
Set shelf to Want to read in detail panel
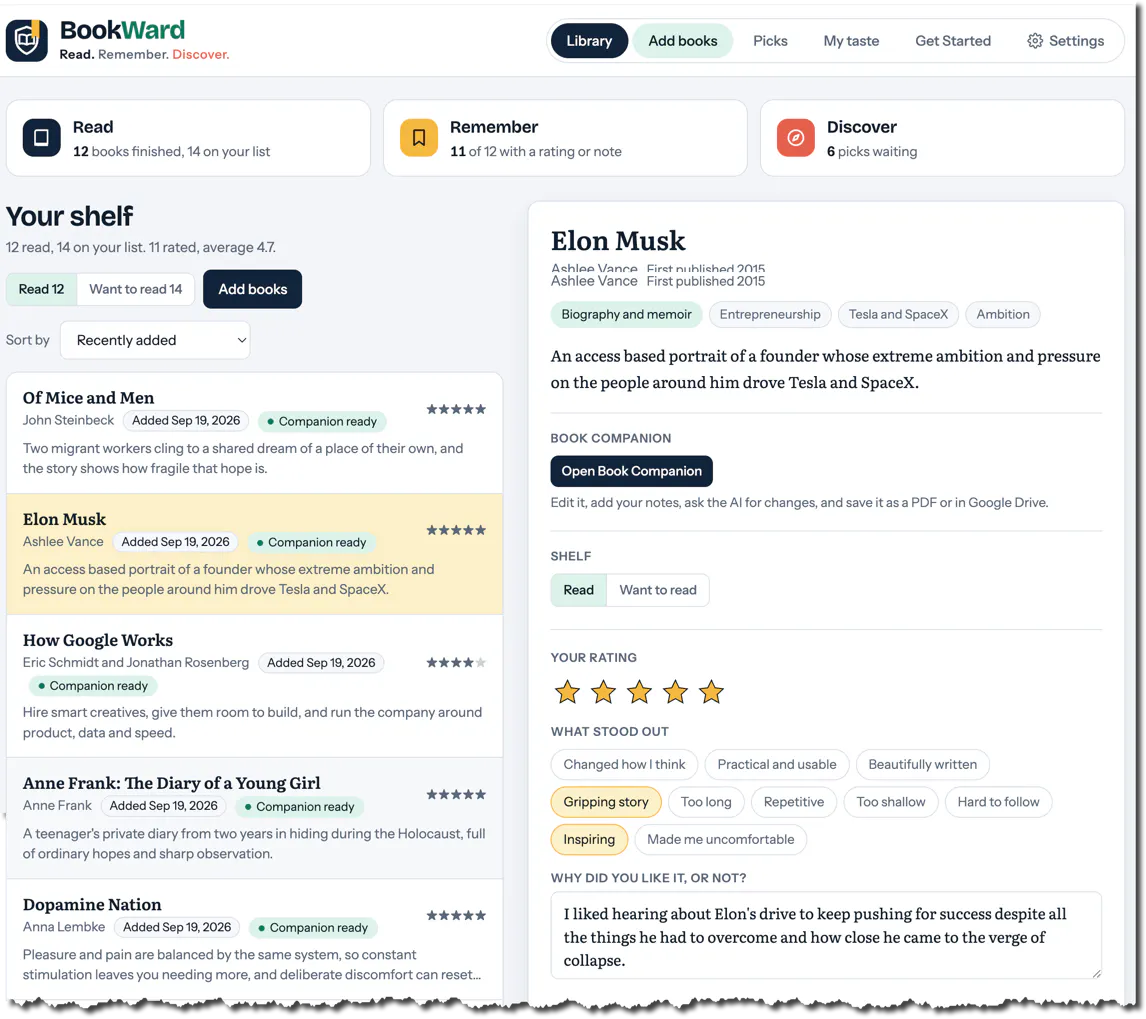658,590
